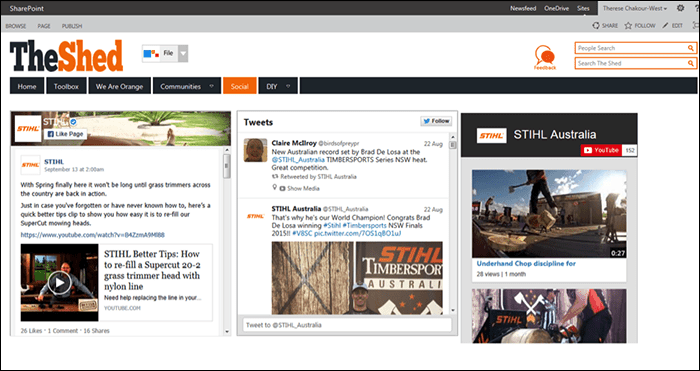Click the Facebook Like Page button
700x371 pixels.
pyautogui.click(x=65, y=134)
